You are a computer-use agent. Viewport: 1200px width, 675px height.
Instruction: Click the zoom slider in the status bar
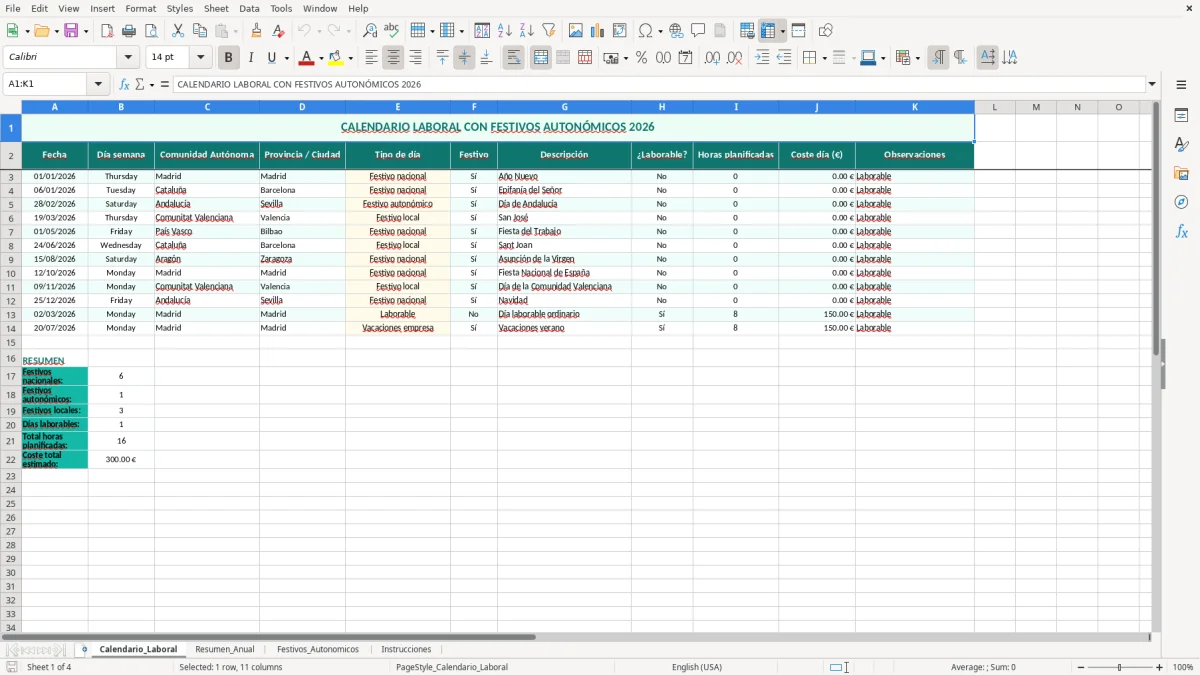tap(1120, 667)
